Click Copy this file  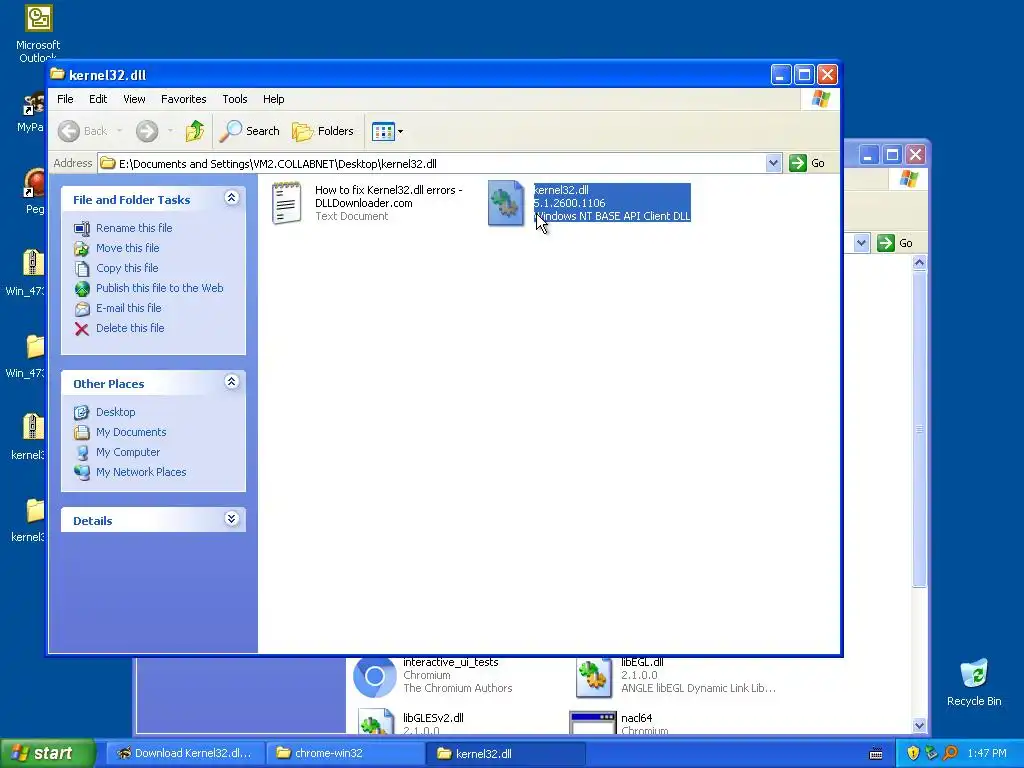click(127, 268)
